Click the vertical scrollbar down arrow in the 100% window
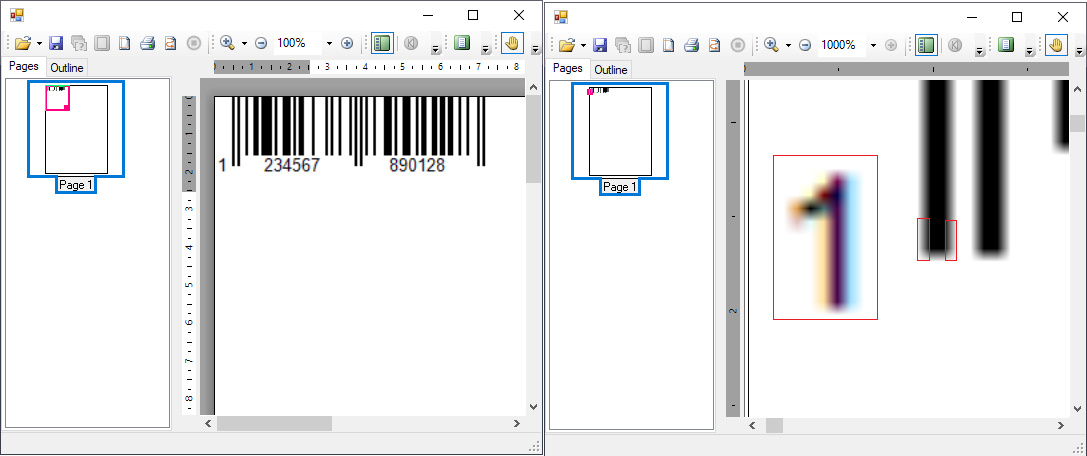Image resolution: width=1087 pixels, height=456 pixels. 533,407
